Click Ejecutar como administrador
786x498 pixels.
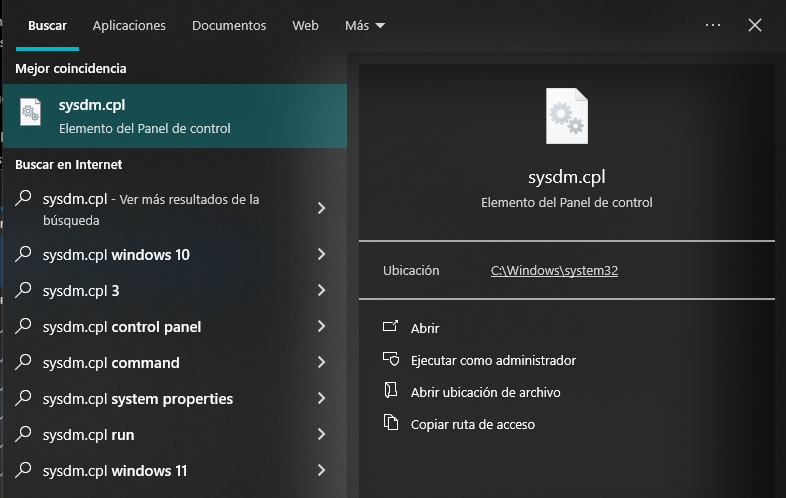tap(493, 360)
